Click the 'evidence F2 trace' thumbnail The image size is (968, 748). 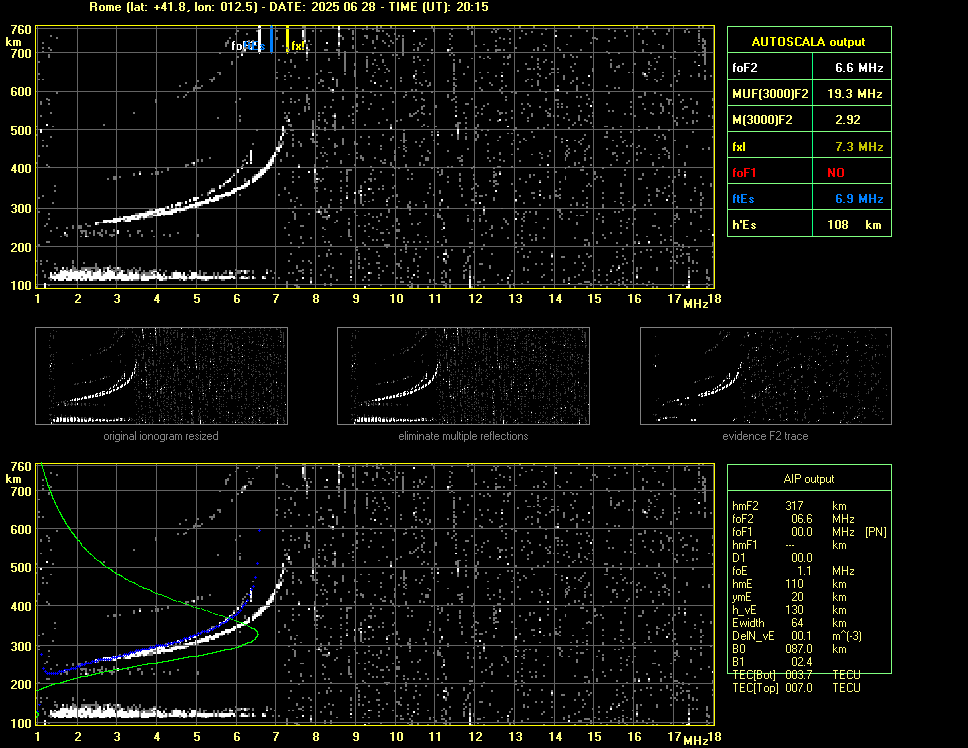766,376
